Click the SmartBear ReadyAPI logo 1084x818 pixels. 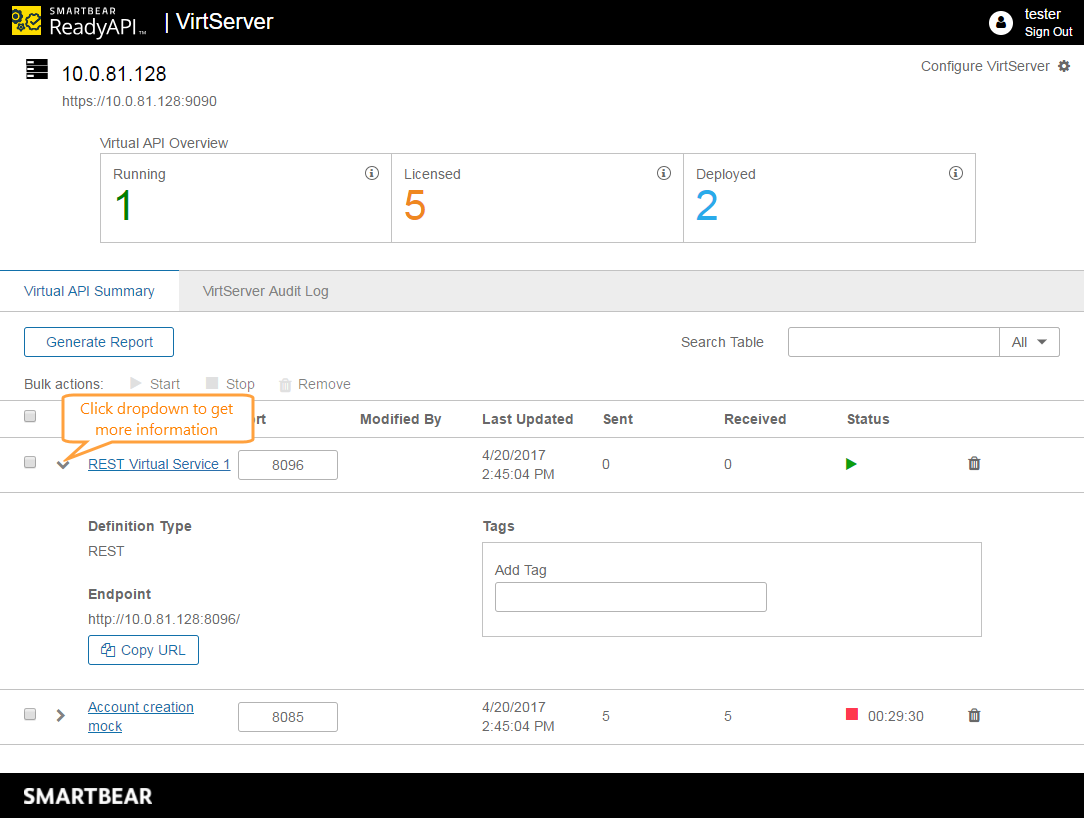click(x=80, y=21)
